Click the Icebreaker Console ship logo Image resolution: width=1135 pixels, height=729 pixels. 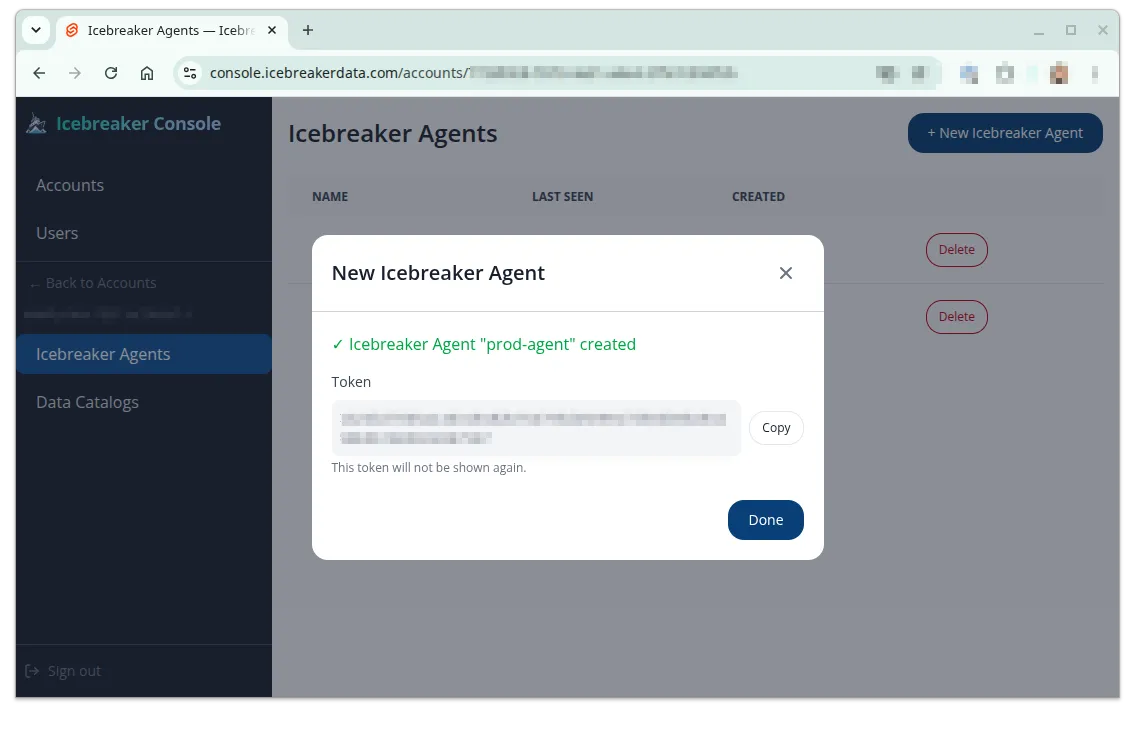(x=36, y=124)
